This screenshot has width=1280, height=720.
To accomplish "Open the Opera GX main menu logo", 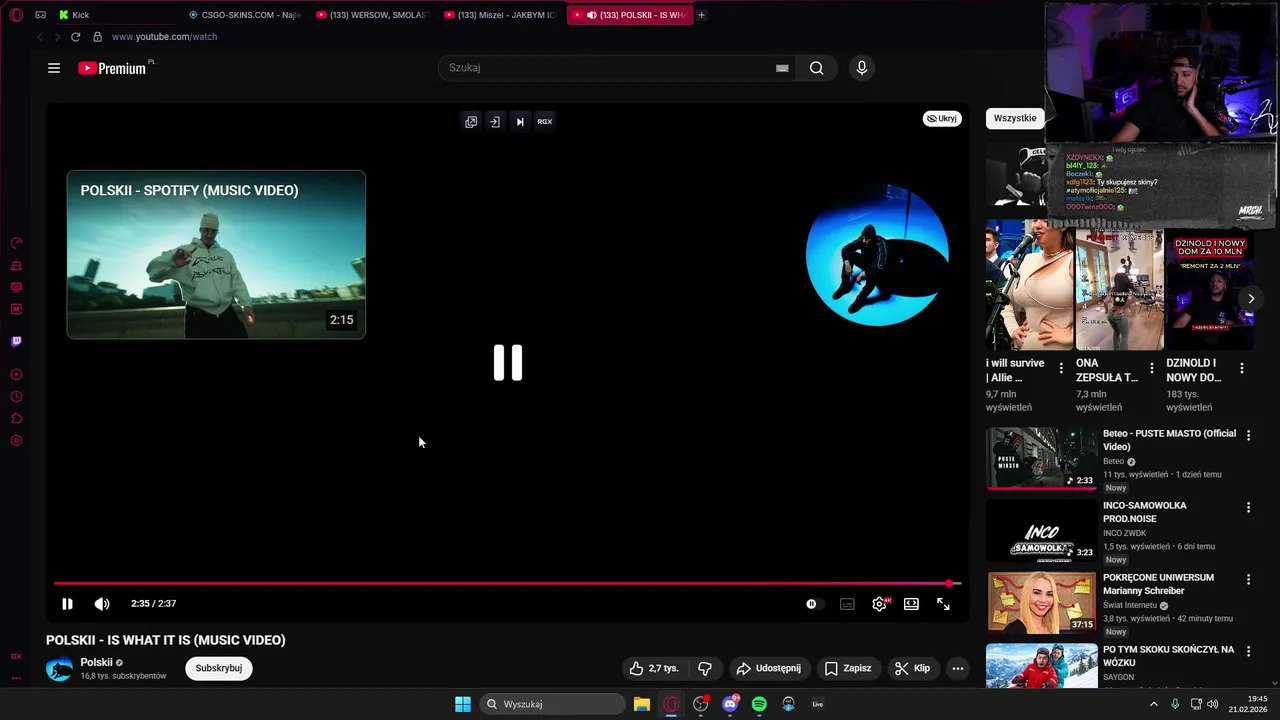I will 16,15.
